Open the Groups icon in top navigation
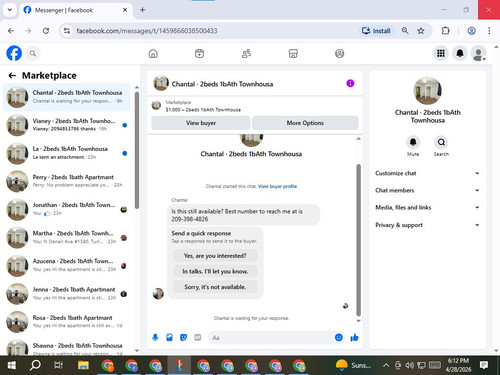Image resolution: width=500 pixels, height=375 pixels. (339, 53)
